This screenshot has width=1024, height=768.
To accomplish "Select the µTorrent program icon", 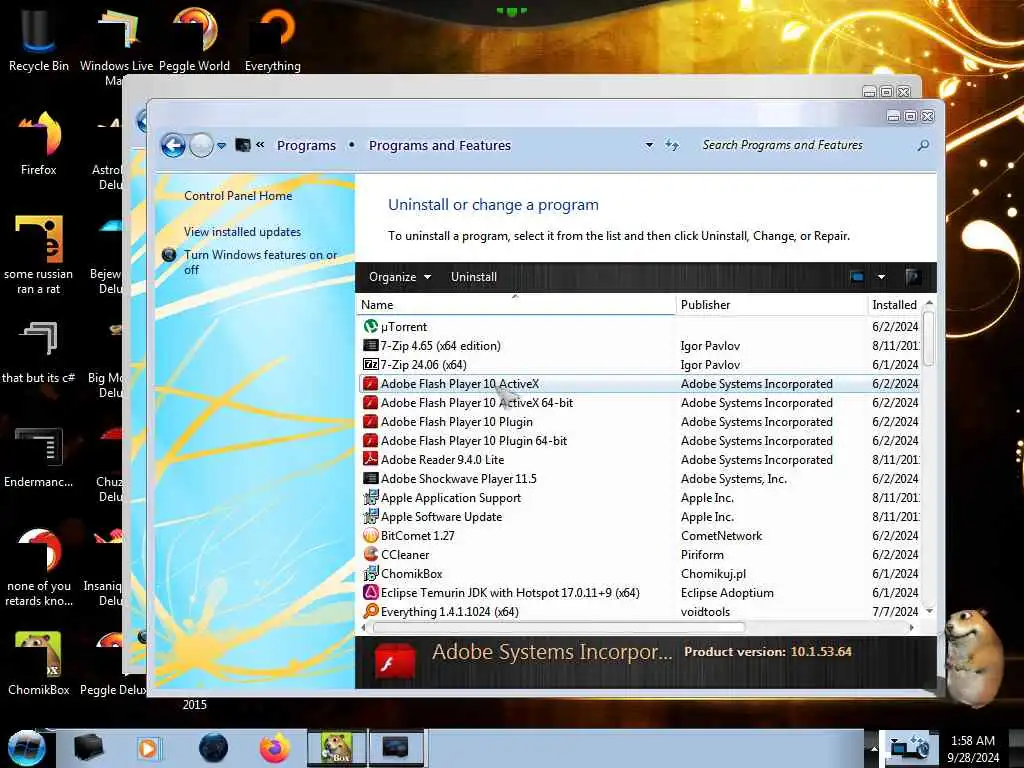I will coord(370,327).
